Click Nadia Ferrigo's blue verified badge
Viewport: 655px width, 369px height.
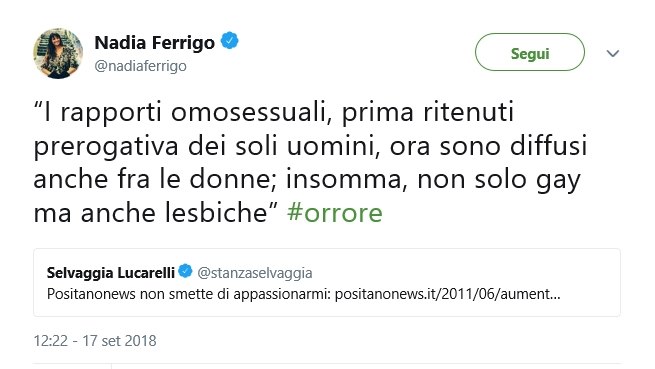(x=229, y=41)
